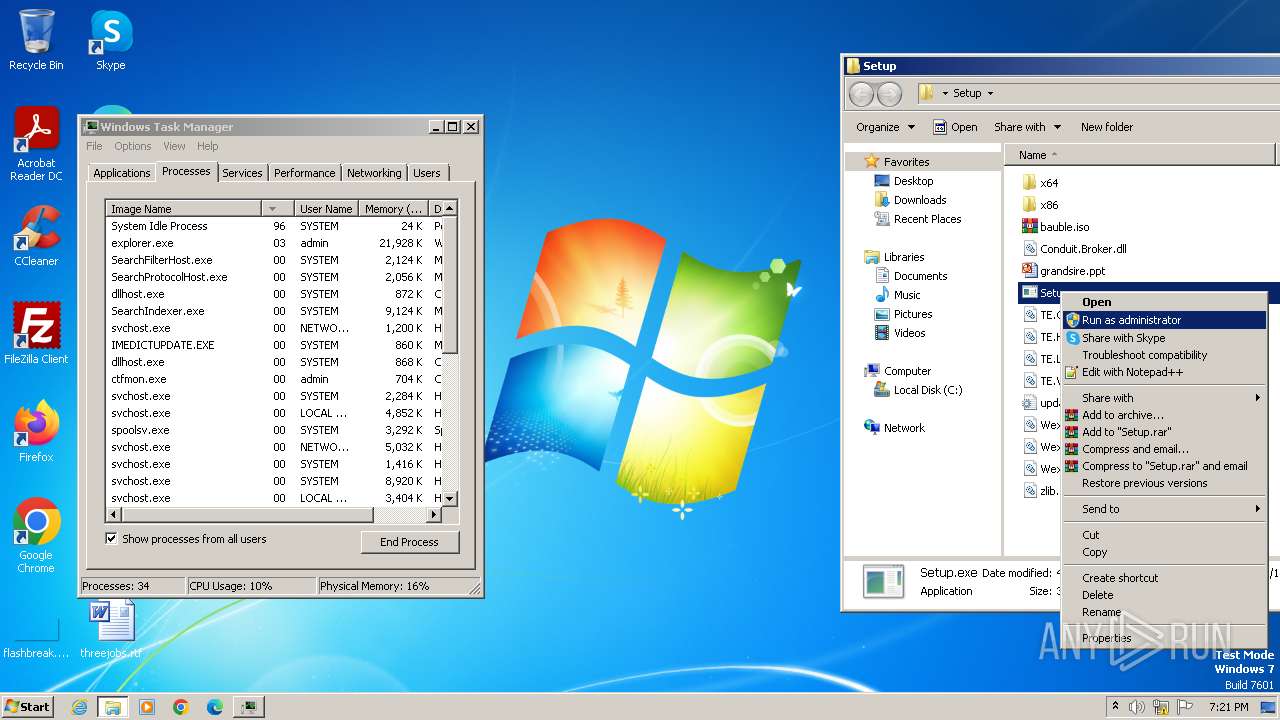Click End Process button
Screen dimensions: 1280x720
click(409, 542)
